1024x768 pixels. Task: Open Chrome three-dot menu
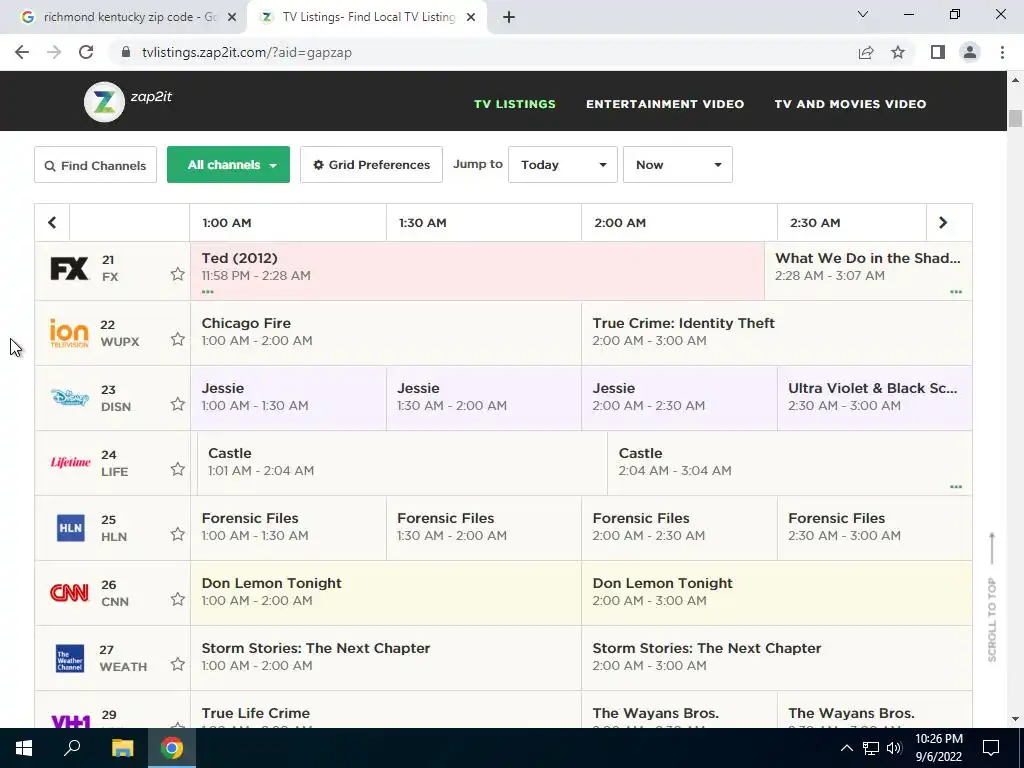coord(1002,52)
